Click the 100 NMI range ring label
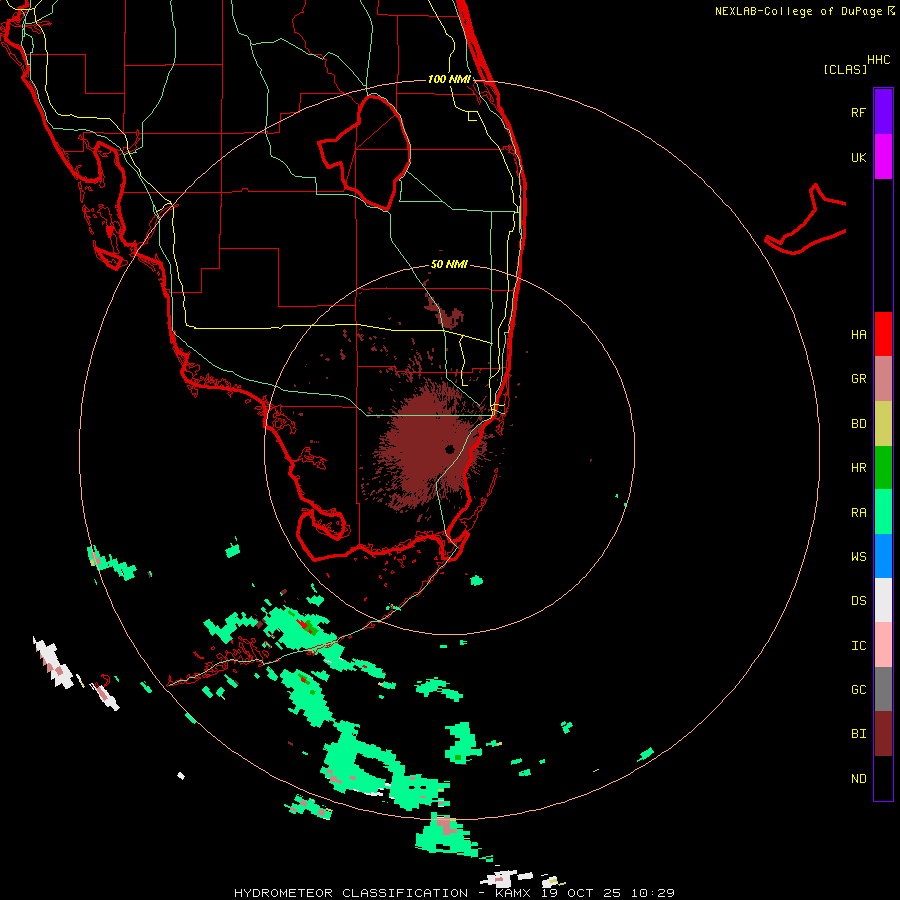900x900 pixels. coord(449,79)
